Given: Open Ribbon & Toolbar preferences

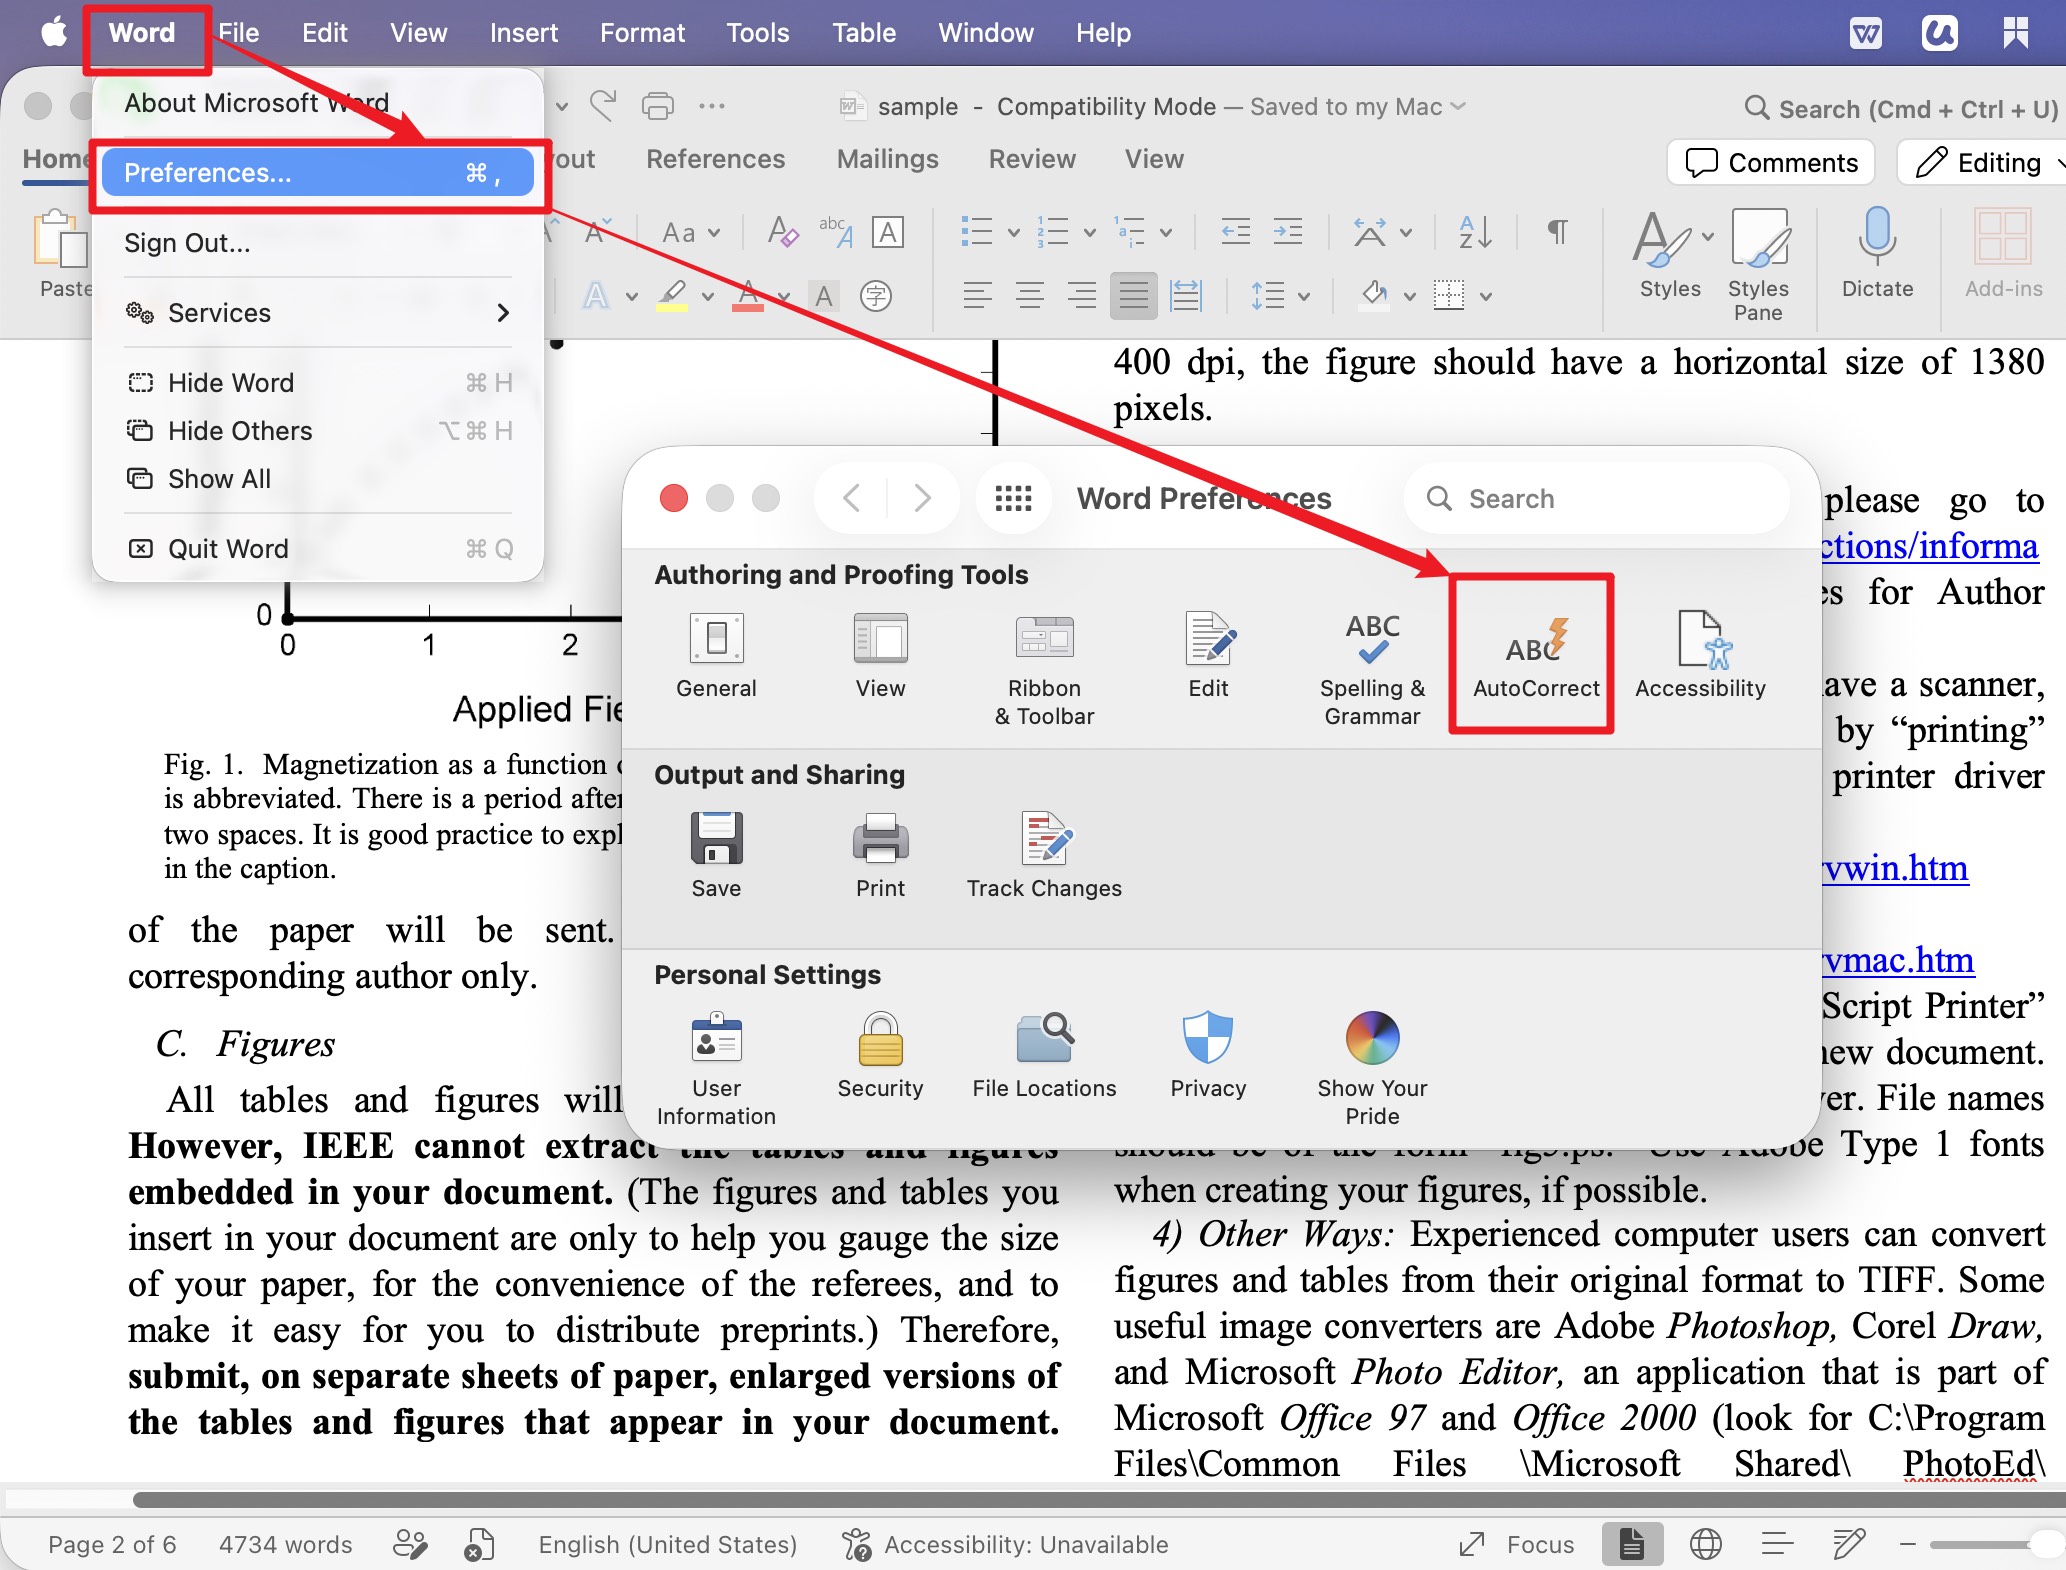Looking at the screenshot, I should (1044, 670).
